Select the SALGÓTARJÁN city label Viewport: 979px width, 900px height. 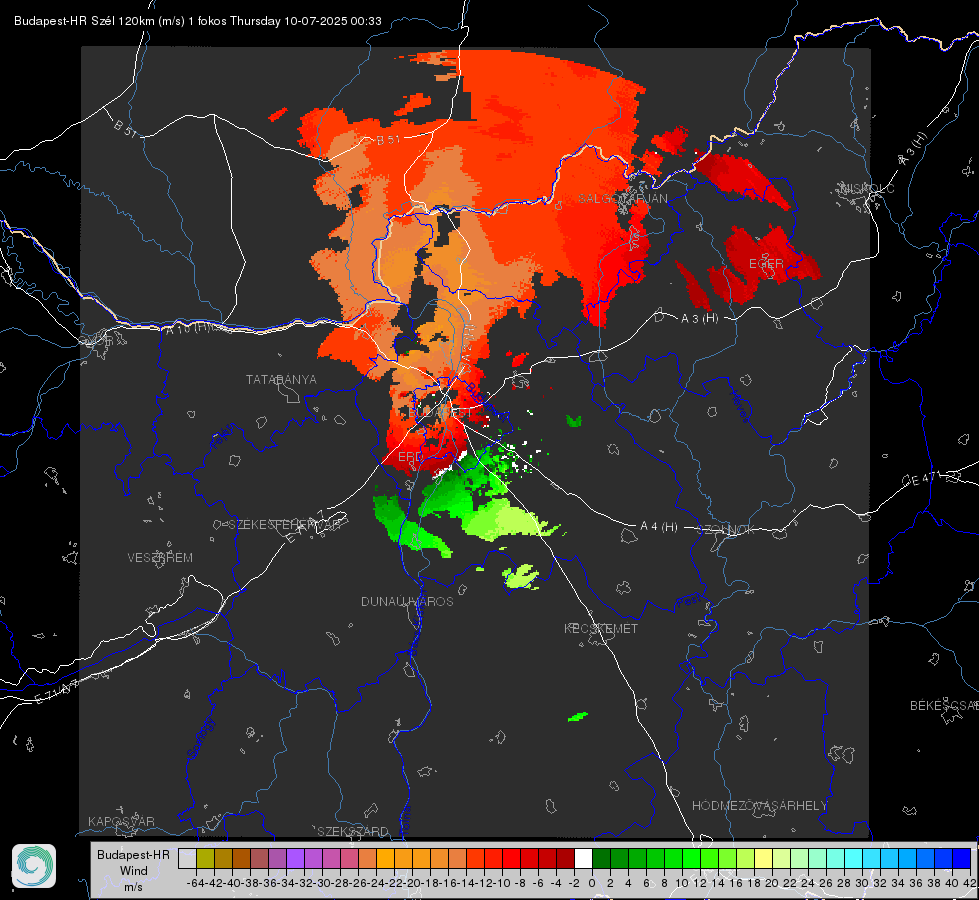point(622,199)
